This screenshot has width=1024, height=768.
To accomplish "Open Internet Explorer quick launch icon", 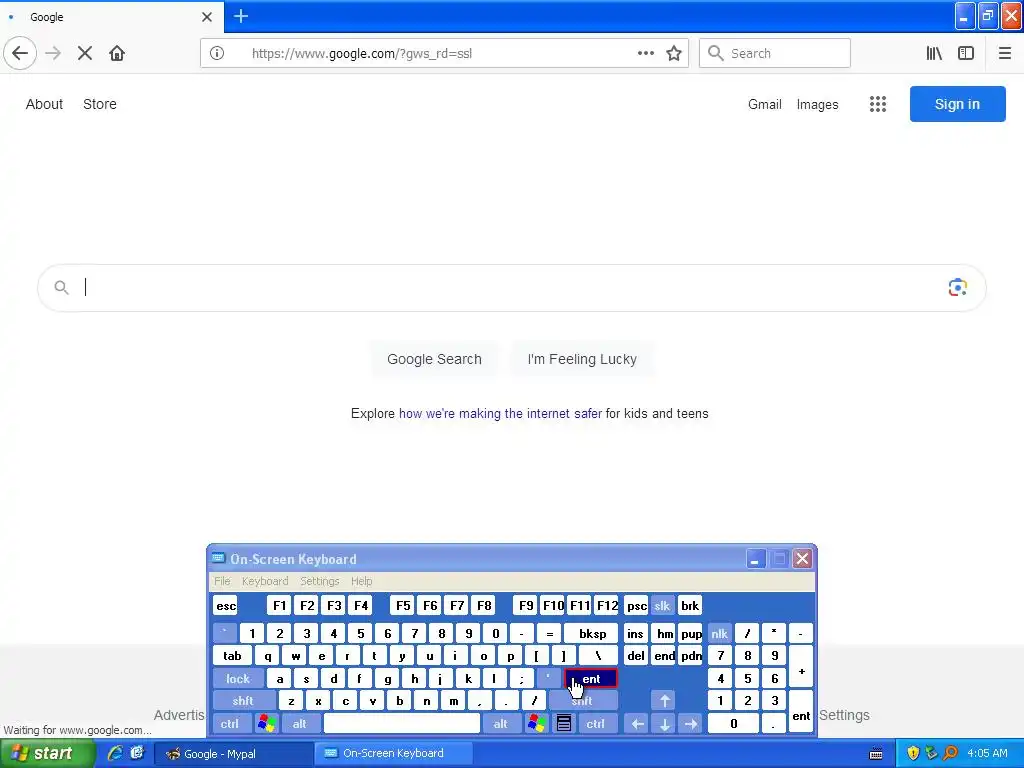I will pos(115,753).
